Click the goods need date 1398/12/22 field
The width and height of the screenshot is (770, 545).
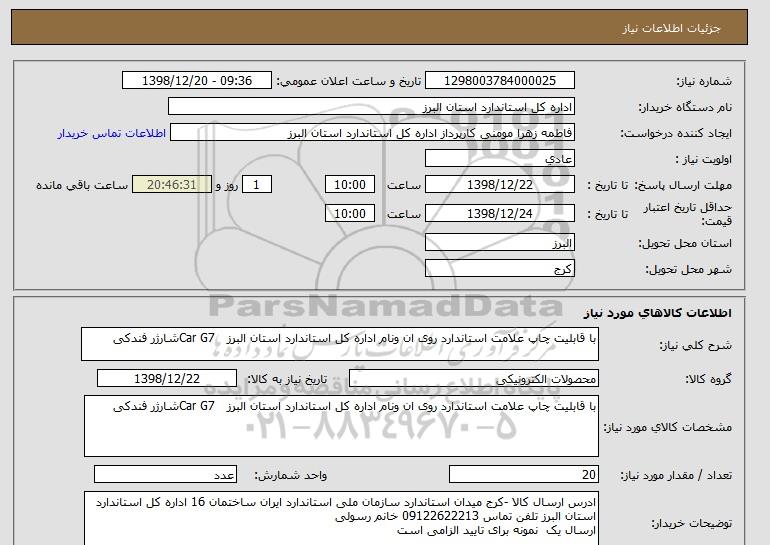pos(167,379)
